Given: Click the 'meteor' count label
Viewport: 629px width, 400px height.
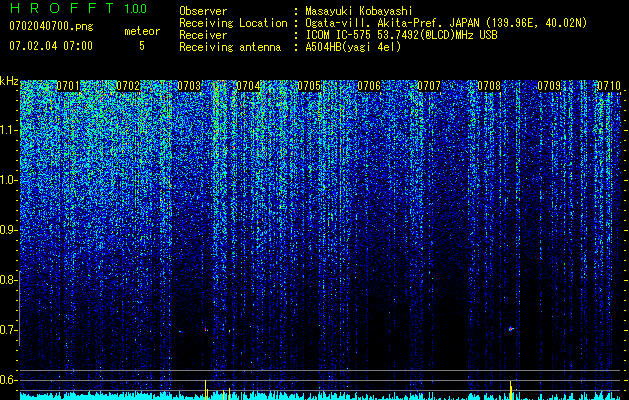Looking at the screenshot, I should [x=142, y=31].
